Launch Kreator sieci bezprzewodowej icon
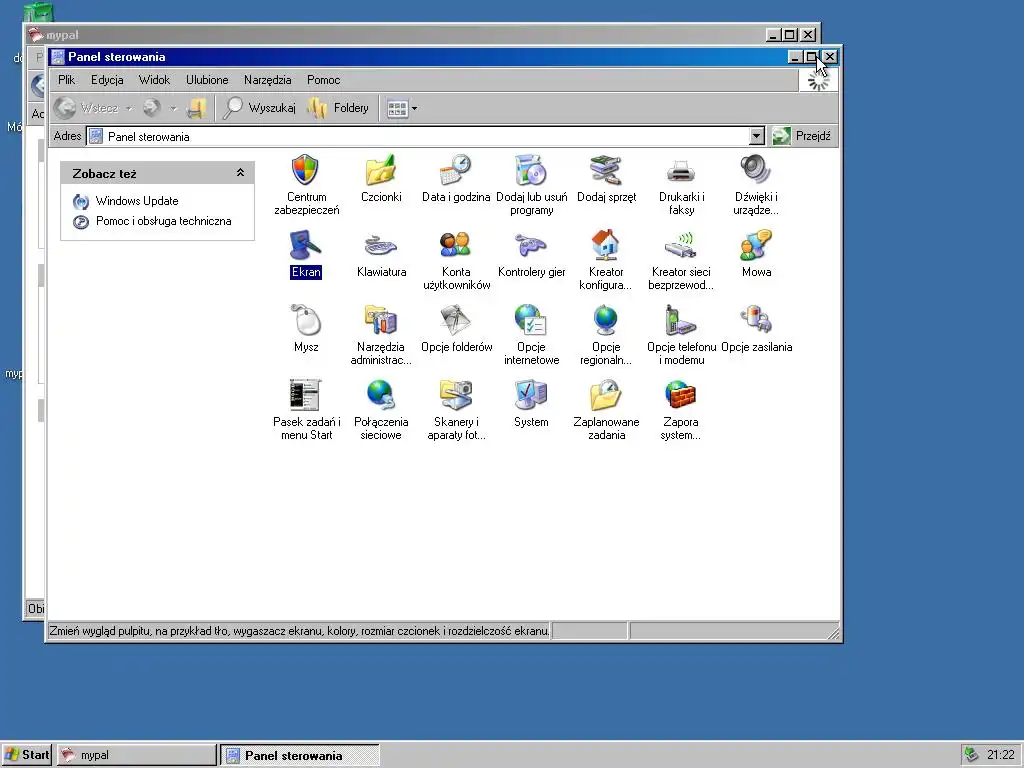Screen dimensions: 1024x768 pos(681,246)
